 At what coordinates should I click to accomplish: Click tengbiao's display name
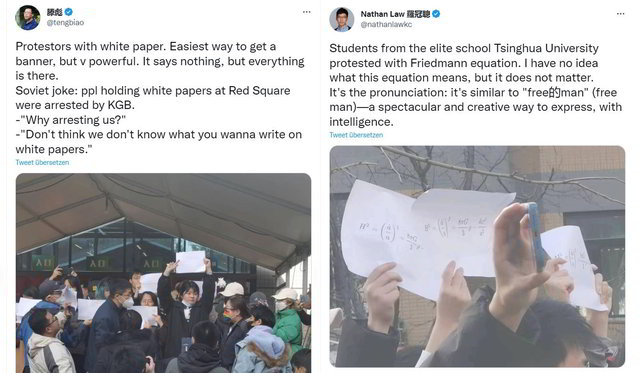coord(54,12)
